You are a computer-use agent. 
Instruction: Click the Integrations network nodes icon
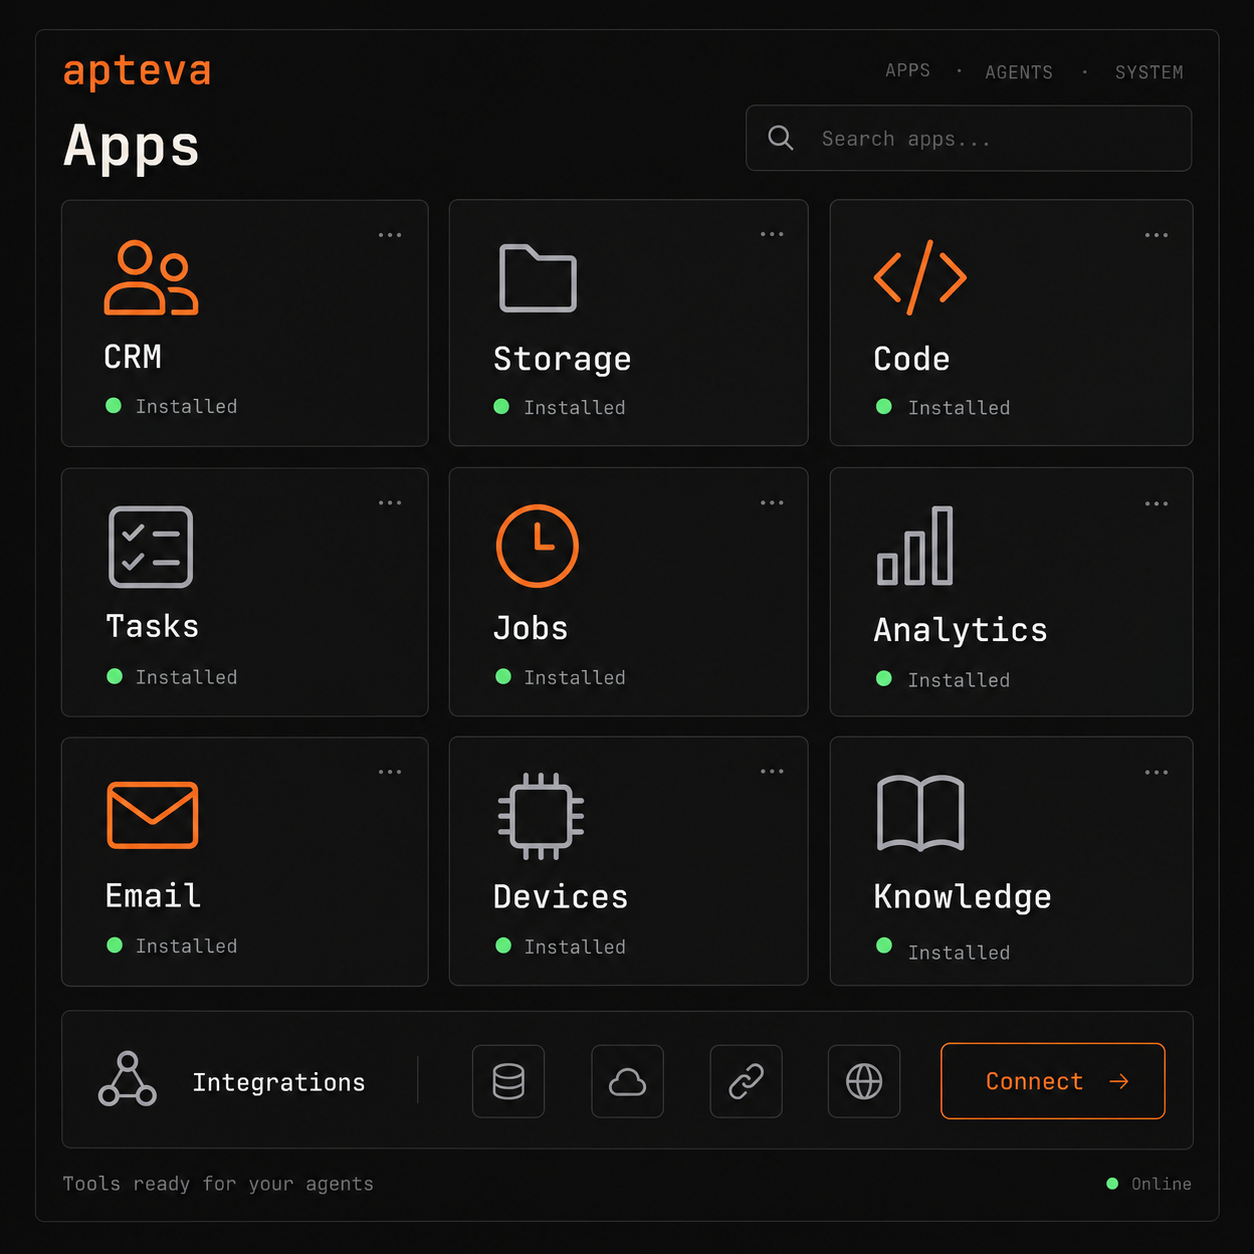tap(127, 1079)
